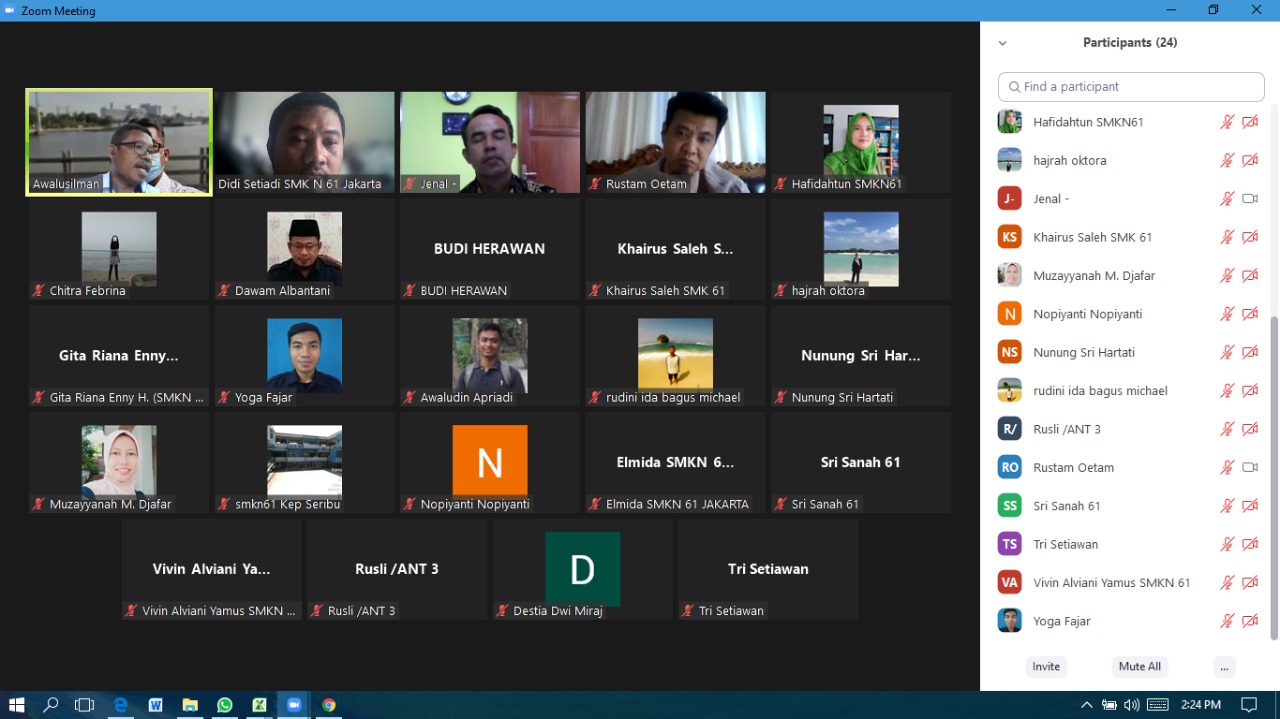
Task: Open taskbar search magnifier
Action: (x=50, y=705)
